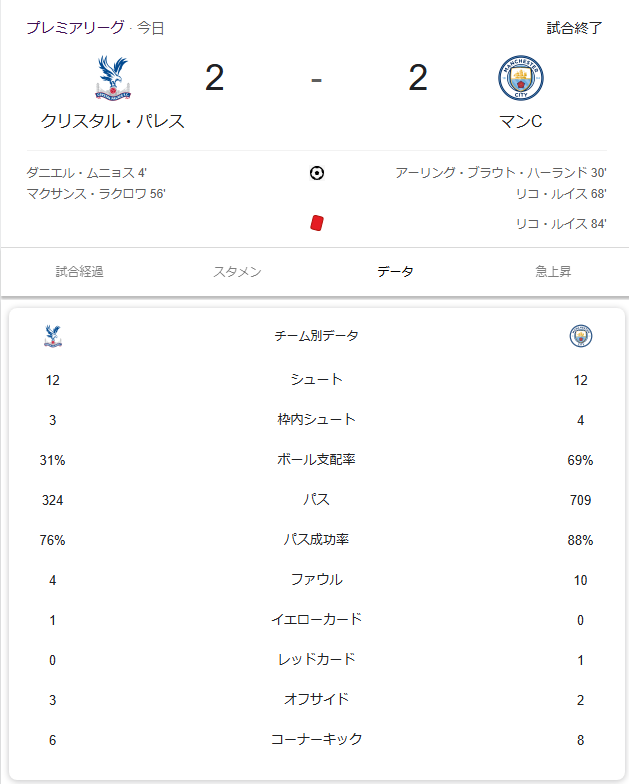The width and height of the screenshot is (629, 784).
Task: Click the Crystal Palace crest in header
Action: pos(112,79)
